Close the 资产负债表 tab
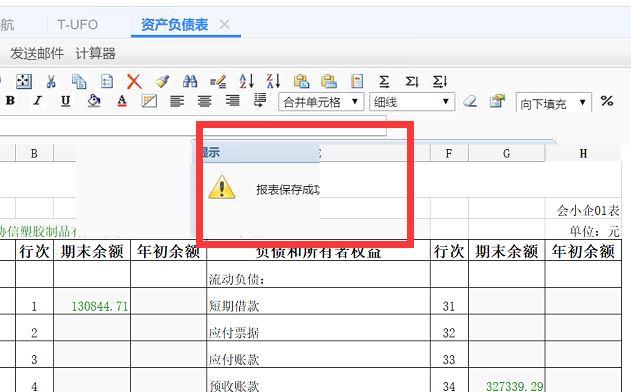This screenshot has width=631, height=392. [224, 25]
